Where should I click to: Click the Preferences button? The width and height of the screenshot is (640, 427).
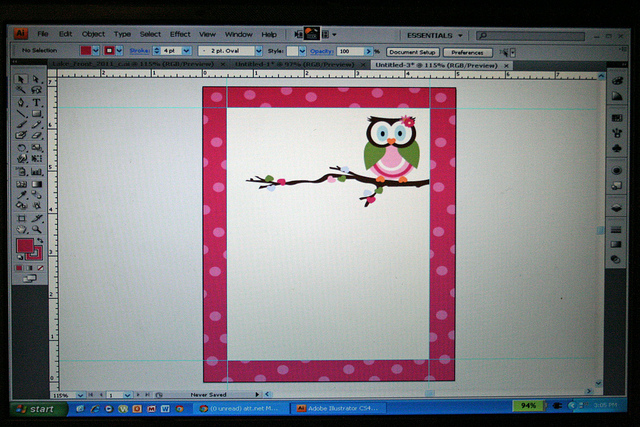467,53
